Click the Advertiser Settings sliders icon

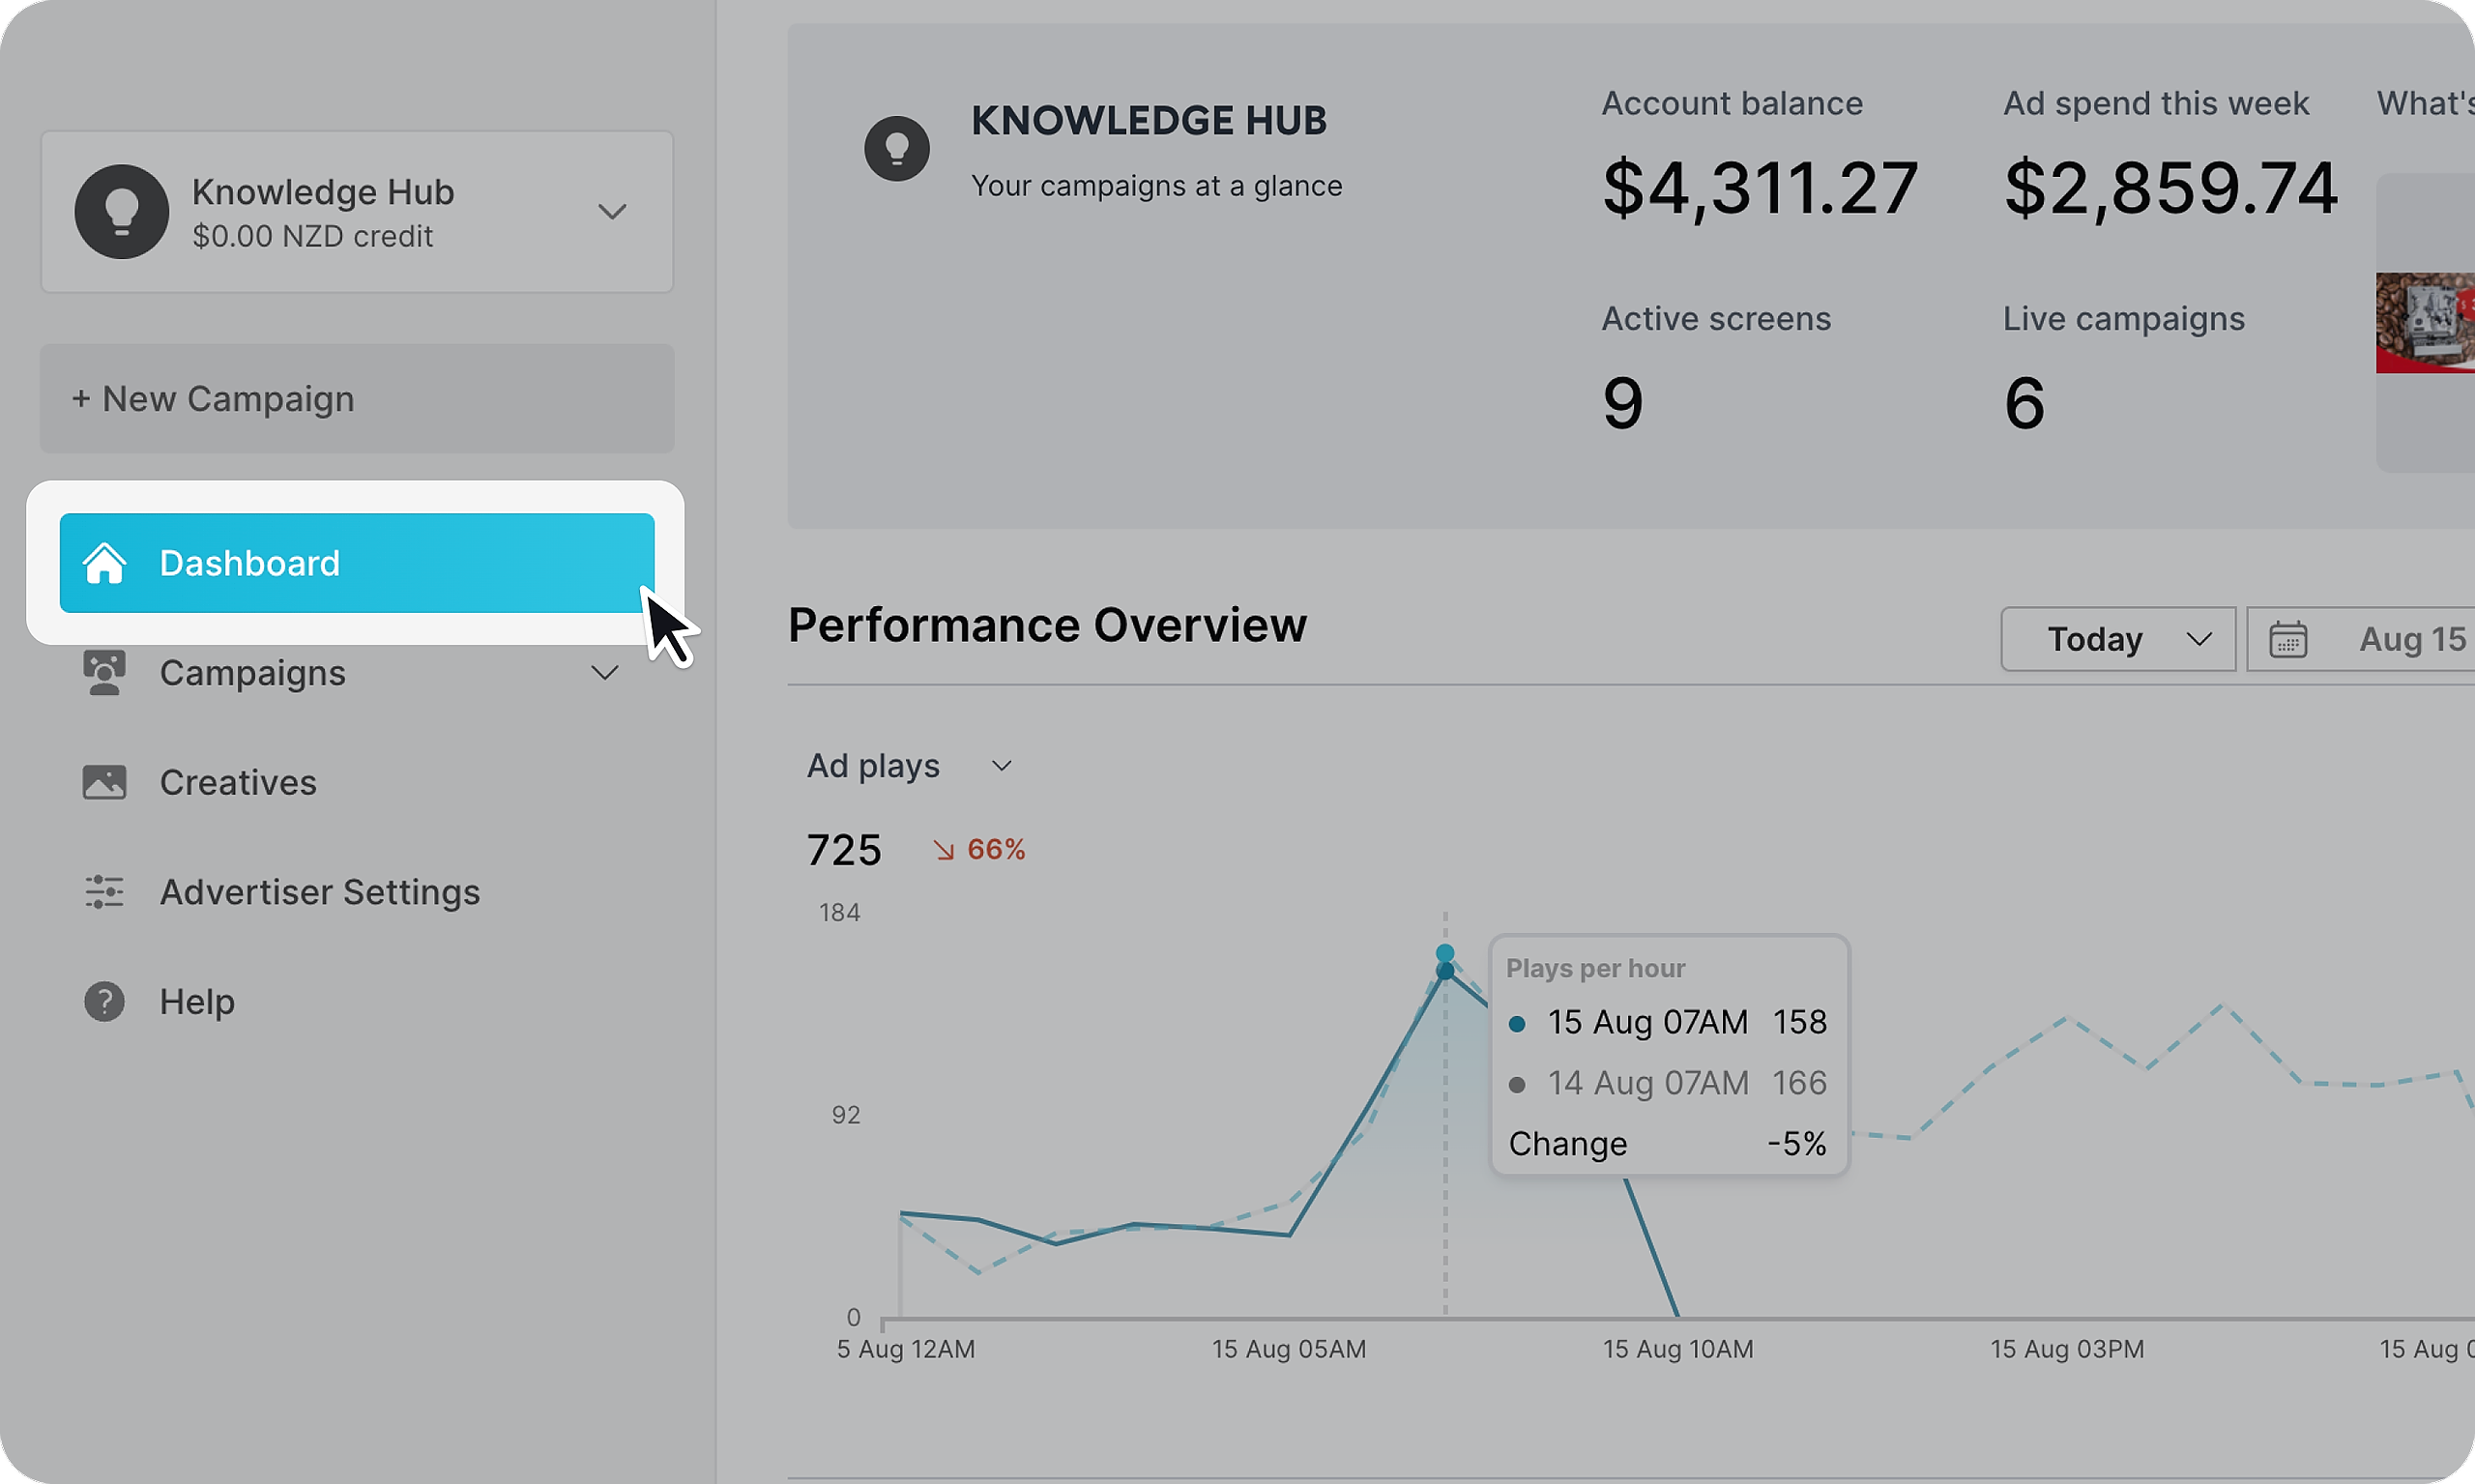click(x=104, y=891)
